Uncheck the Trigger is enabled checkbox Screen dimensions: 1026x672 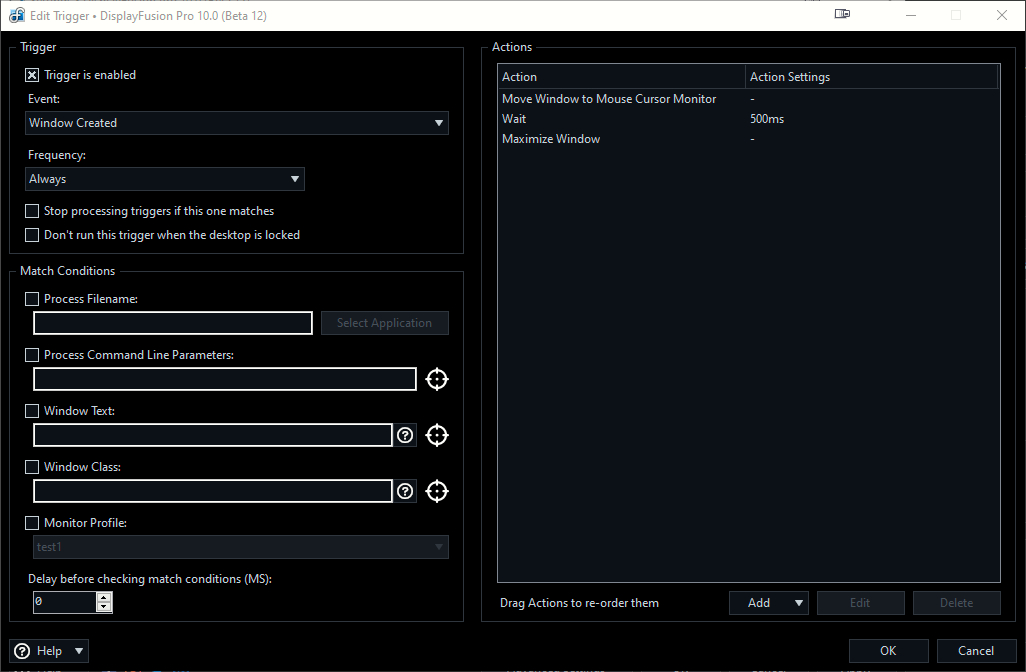[x=32, y=75]
